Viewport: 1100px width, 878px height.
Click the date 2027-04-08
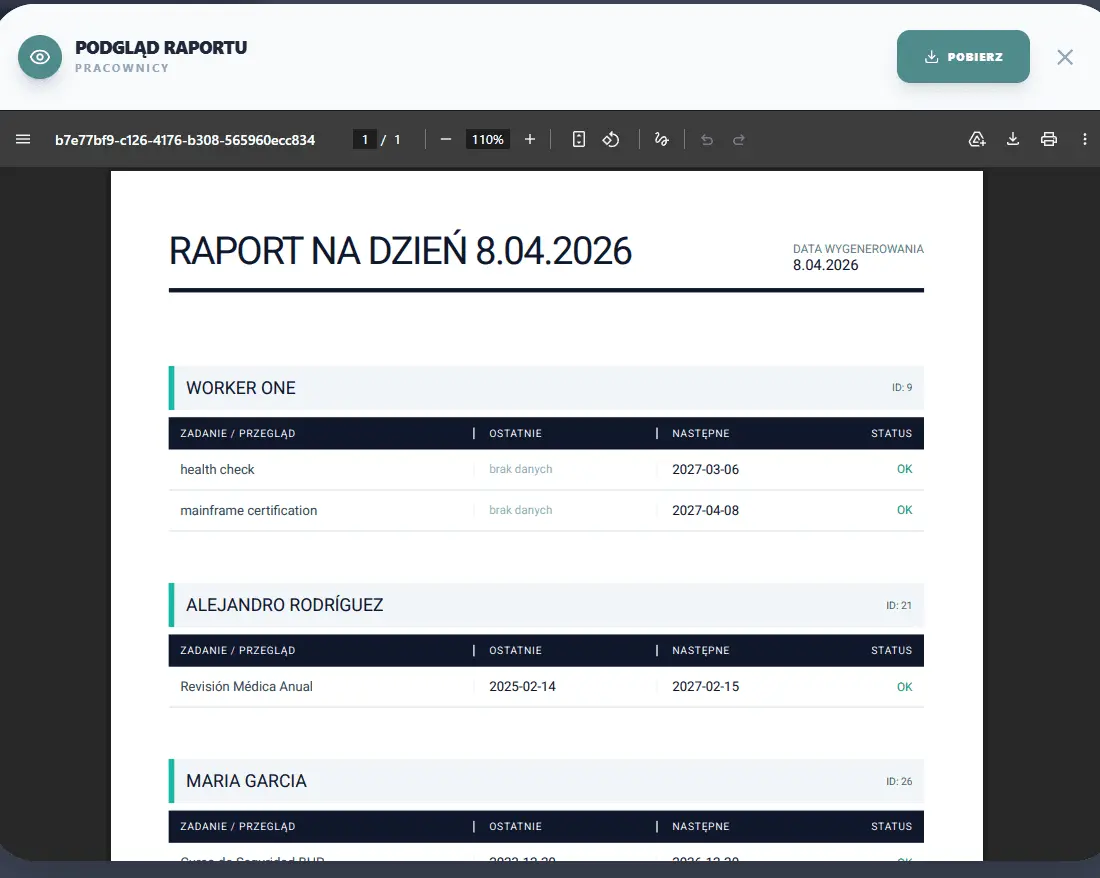coord(706,511)
